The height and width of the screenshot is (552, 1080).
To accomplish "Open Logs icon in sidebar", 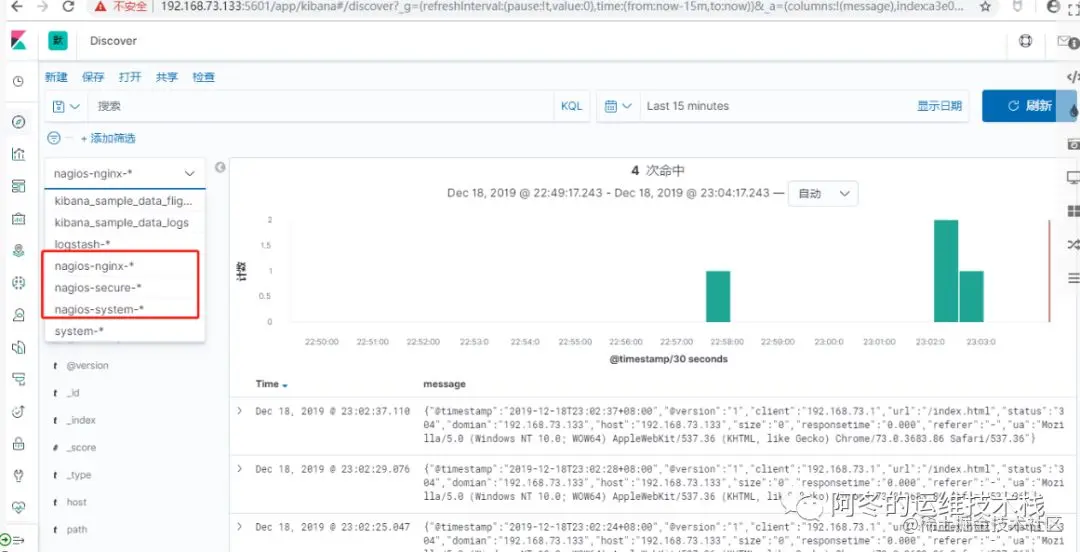I will click(19, 347).
